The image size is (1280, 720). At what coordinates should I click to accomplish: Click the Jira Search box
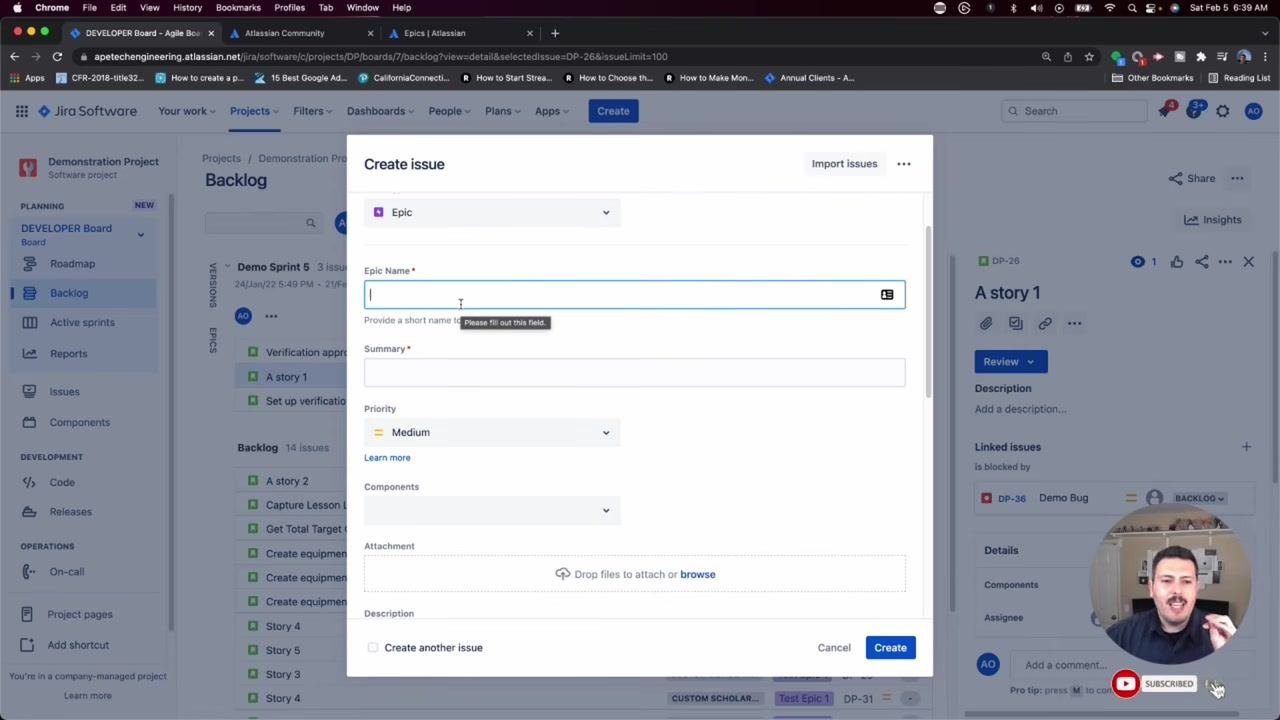coord(1073,111)
